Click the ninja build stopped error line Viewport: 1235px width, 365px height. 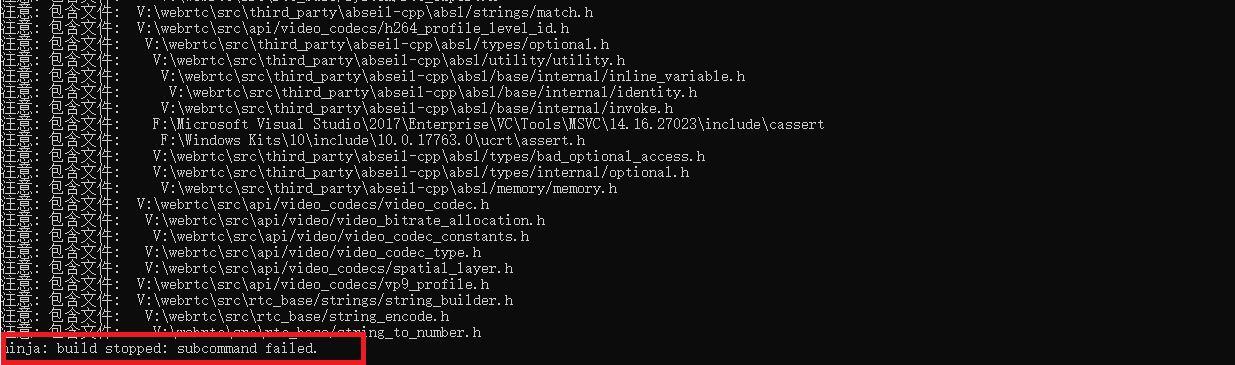point(160,349)
